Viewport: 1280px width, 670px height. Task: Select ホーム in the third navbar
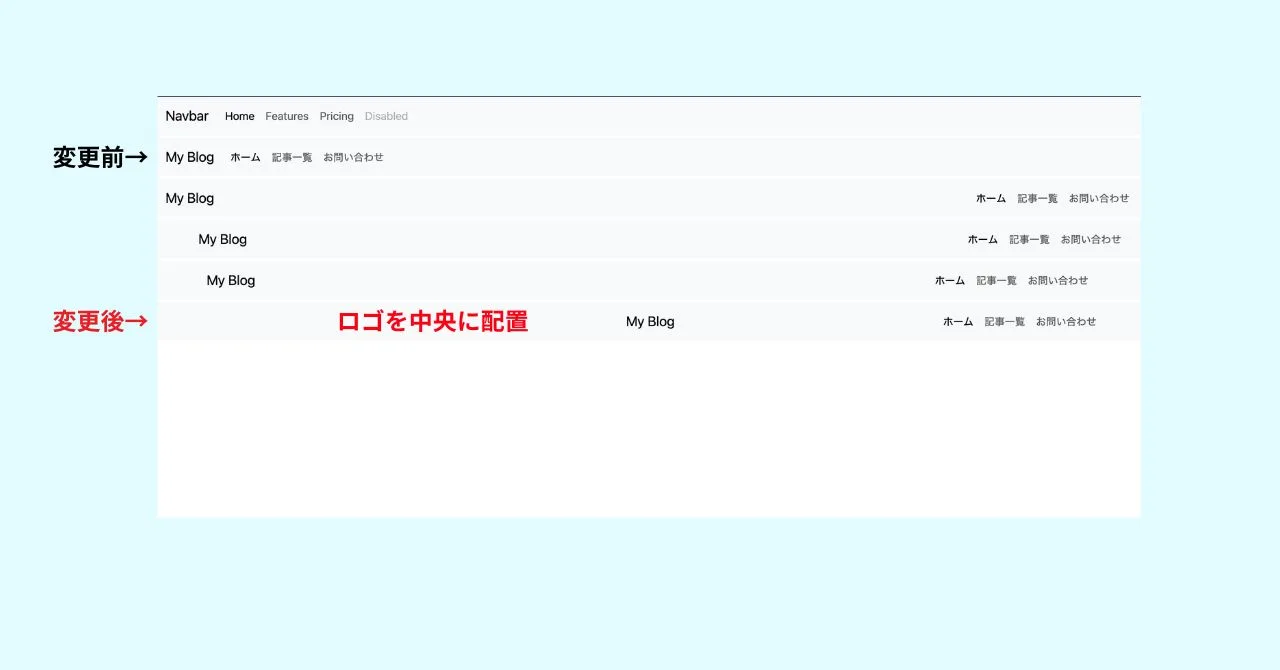coord(991,198)
